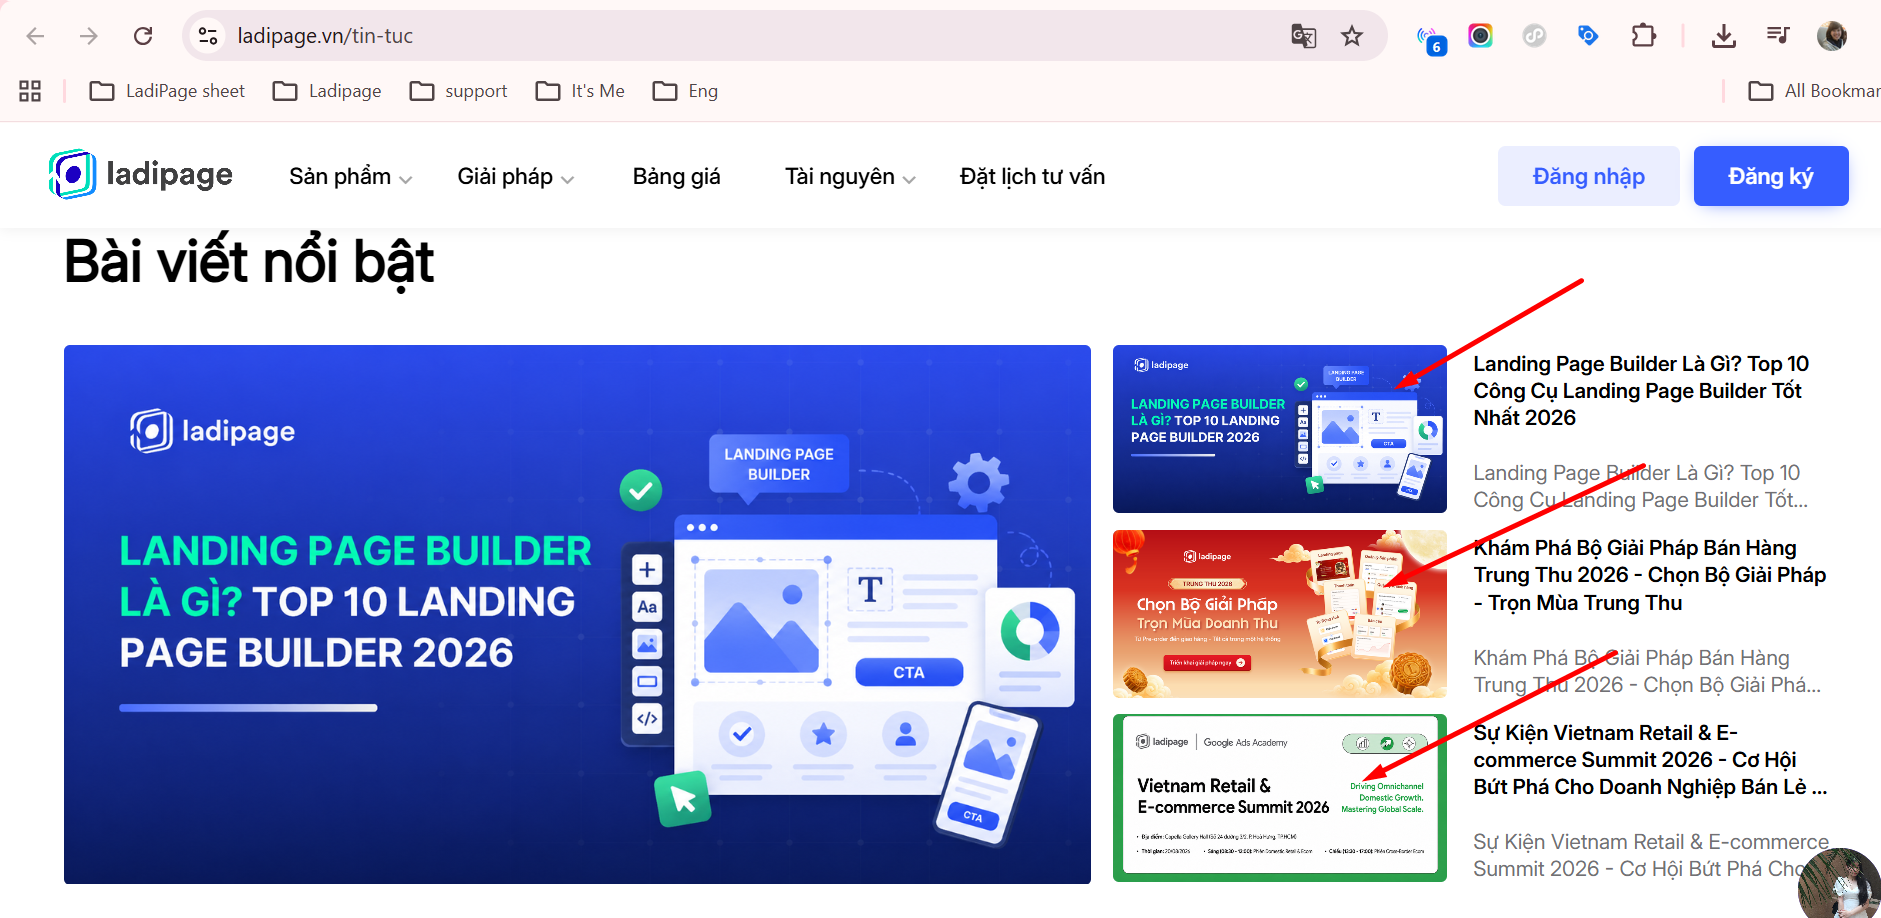
Task: Open the Landing Page Builder 2026 small thumbnail
Action: coord(1280,429)
